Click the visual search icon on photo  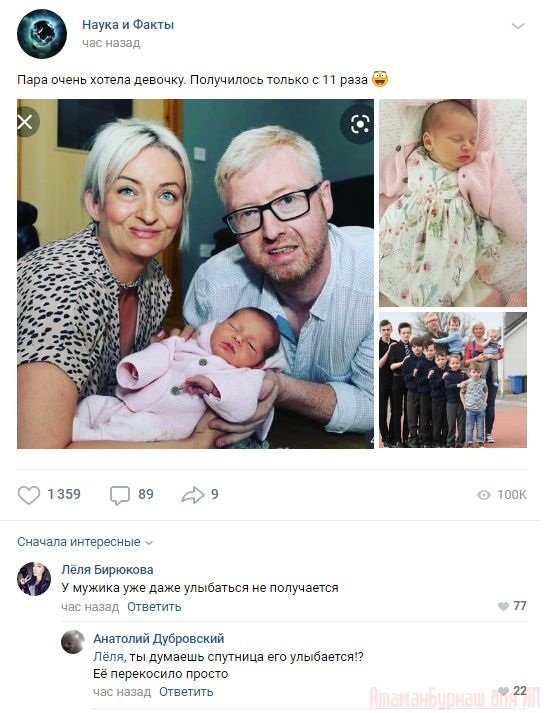[359, 124]
